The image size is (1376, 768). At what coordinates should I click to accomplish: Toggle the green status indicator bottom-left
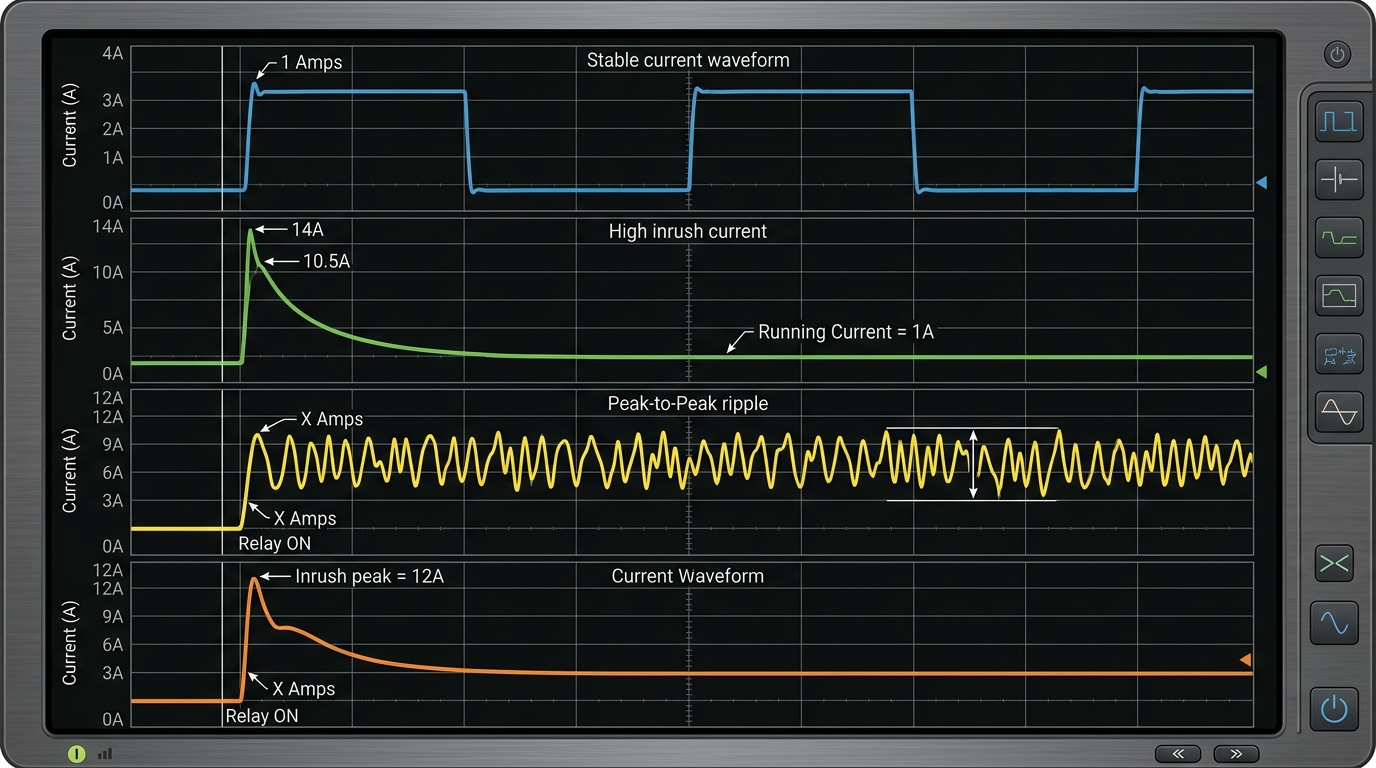76,753
